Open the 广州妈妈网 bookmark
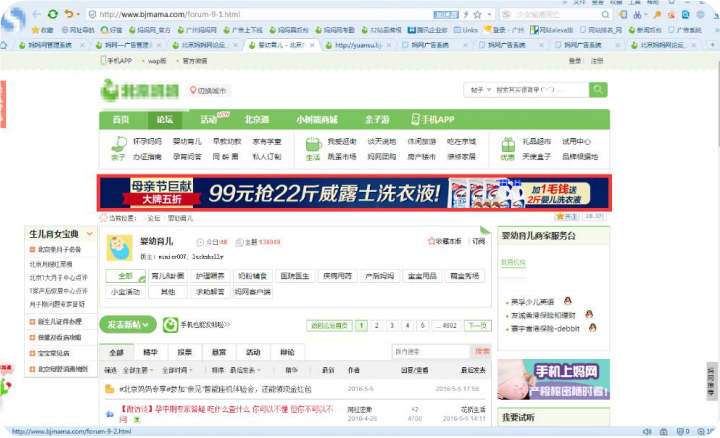Image resolution: width=720 pixels, height=438 pixels. (197, 30)
